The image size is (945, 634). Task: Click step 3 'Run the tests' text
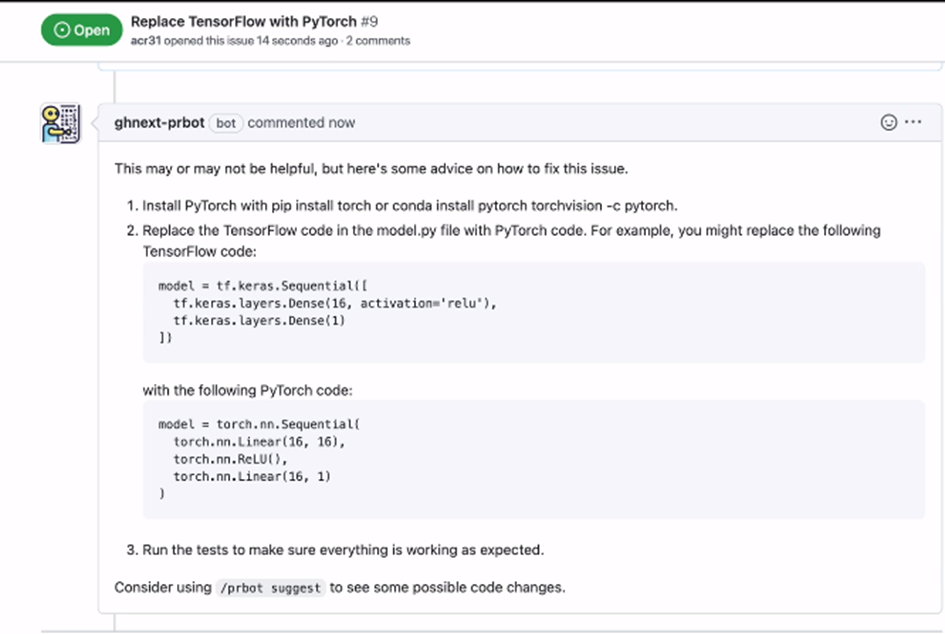pos(343,550)
